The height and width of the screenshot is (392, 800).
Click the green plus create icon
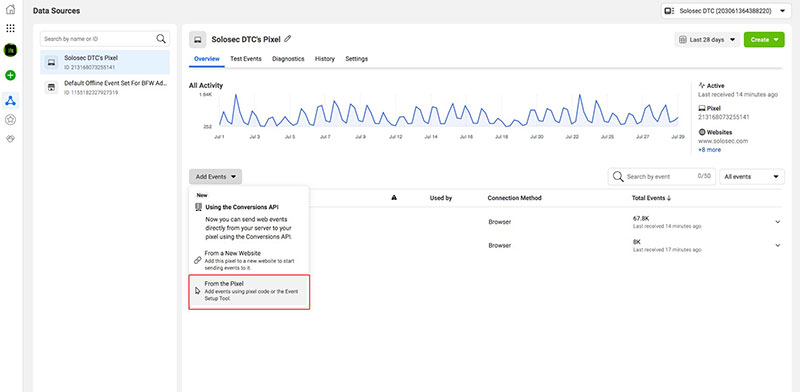click(x=10, y=76)
